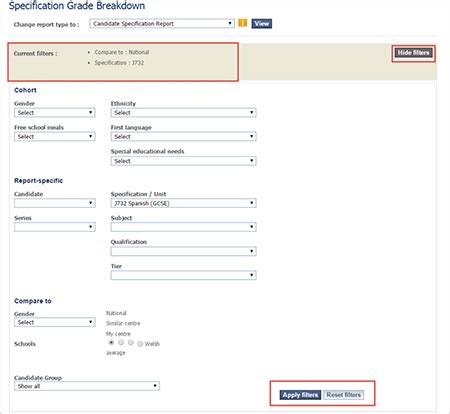Click the Apply filters button

point(300,395)
